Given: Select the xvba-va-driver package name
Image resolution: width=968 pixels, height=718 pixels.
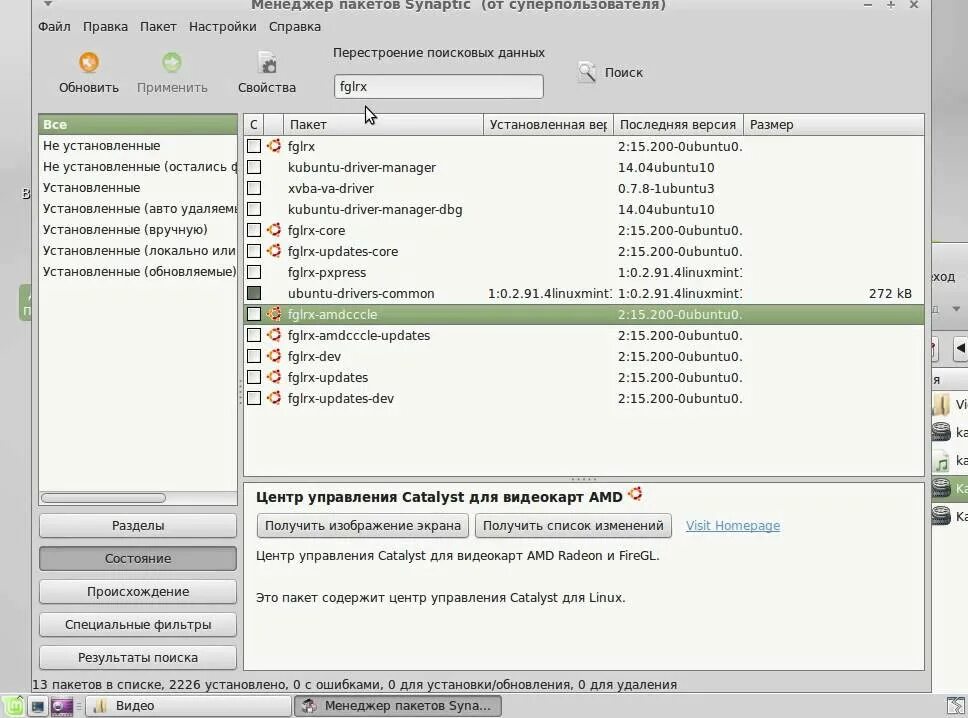Looking at the screenshot, I should (330, 188).
